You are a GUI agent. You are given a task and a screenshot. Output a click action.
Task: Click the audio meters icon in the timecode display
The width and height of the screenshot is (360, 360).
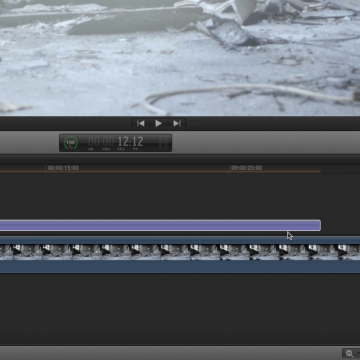[x=163, y=143]
